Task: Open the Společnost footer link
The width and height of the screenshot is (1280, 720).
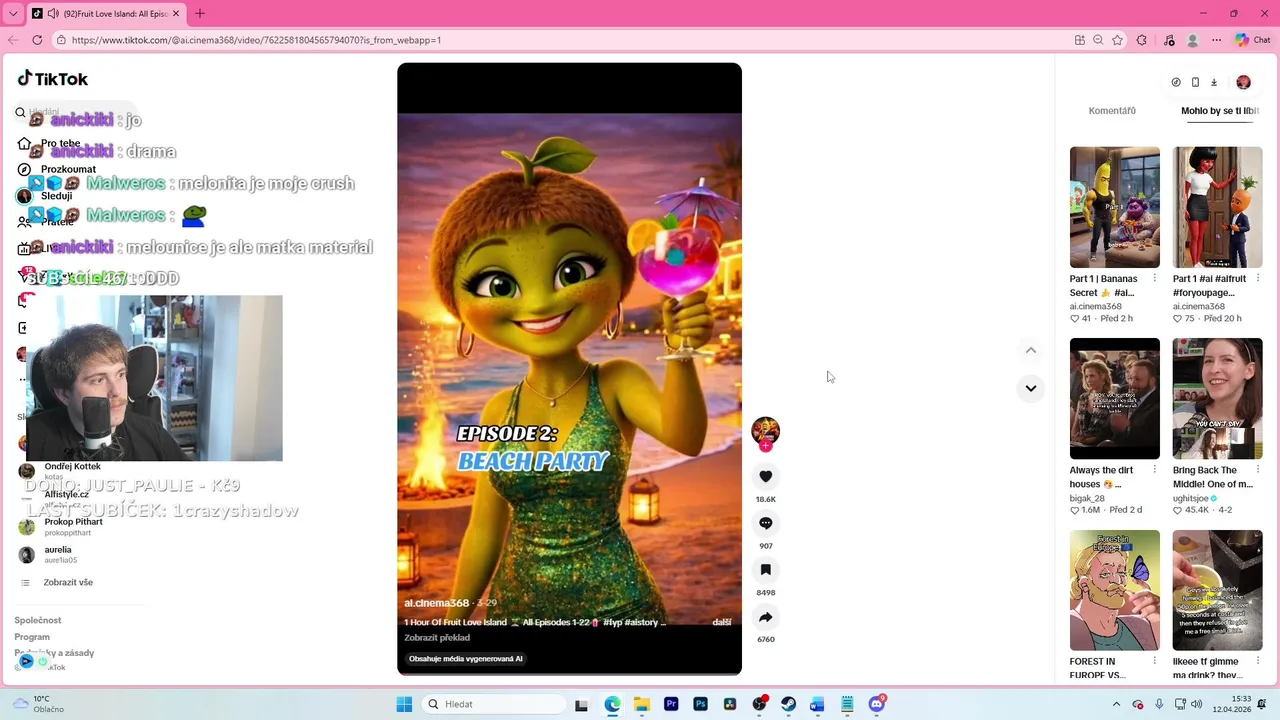Action: (38, 621)
